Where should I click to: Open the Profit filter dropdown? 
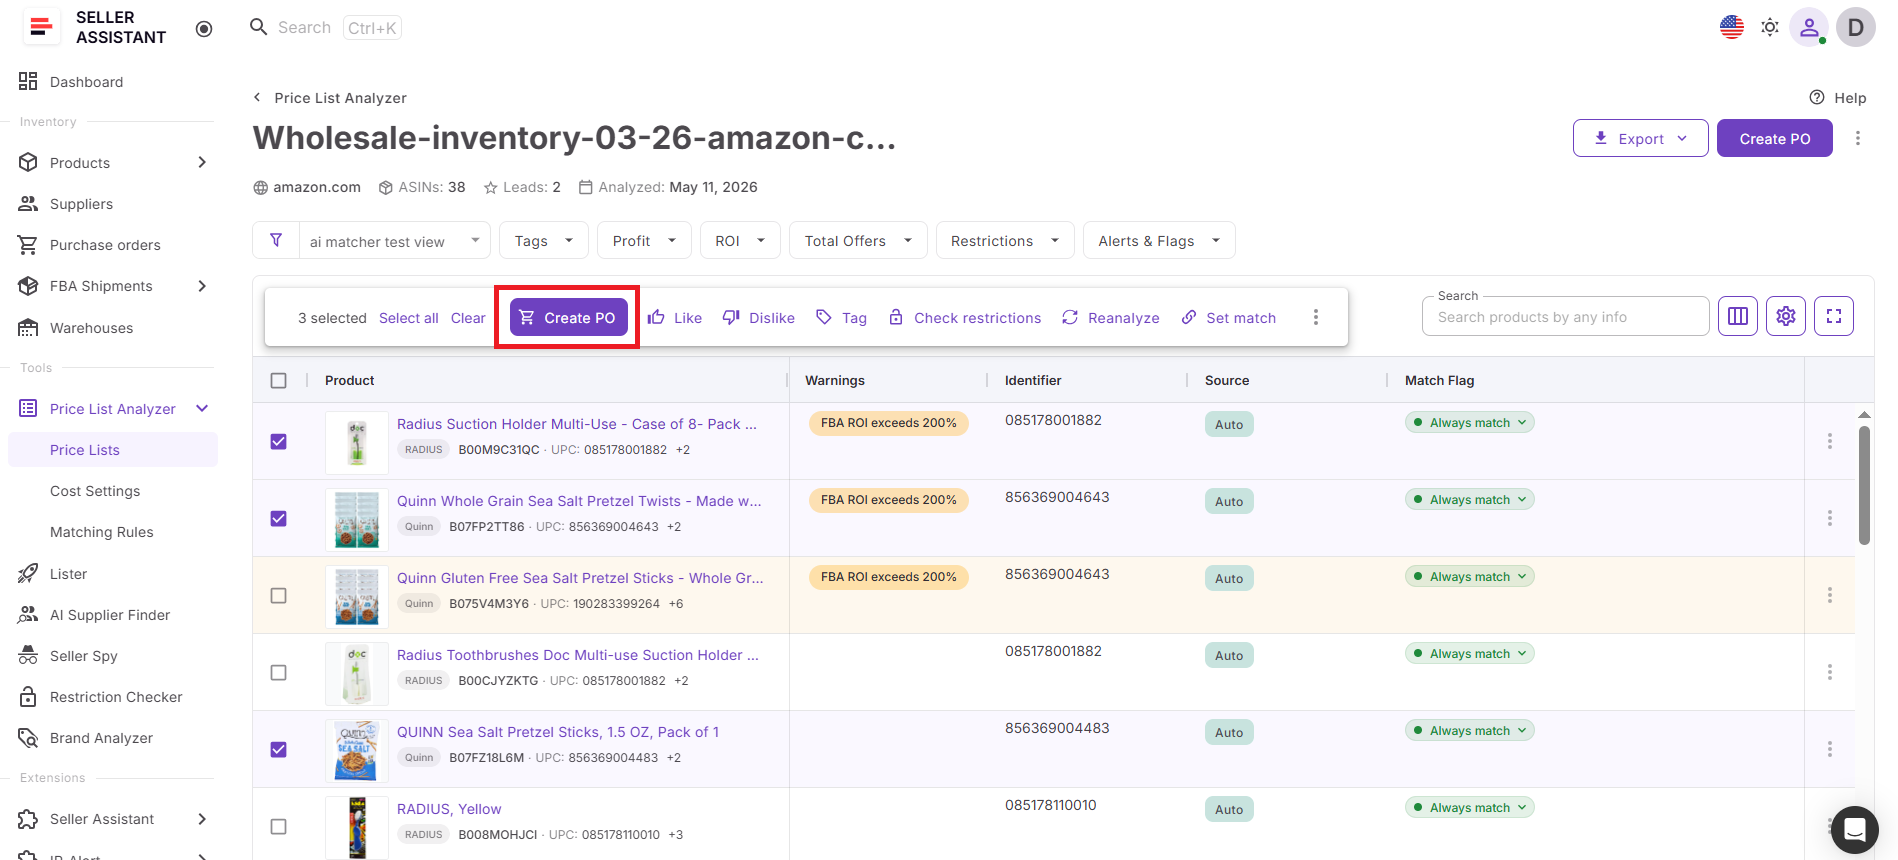click(645, 240)
